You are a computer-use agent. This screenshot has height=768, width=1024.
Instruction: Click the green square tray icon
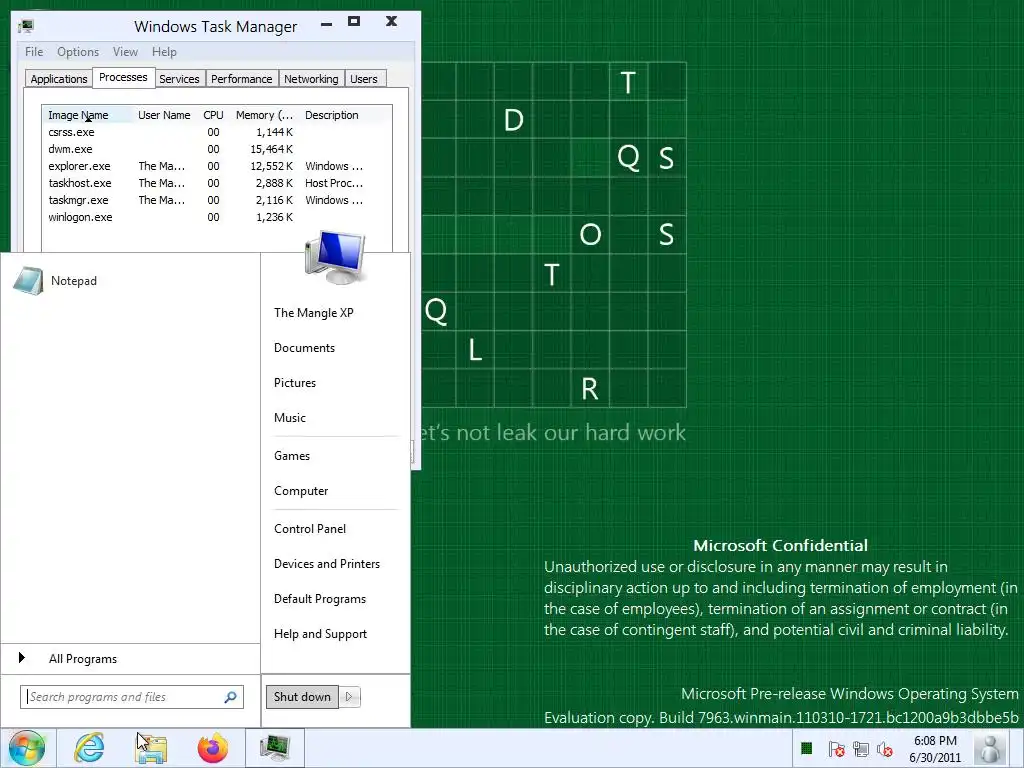807,748
